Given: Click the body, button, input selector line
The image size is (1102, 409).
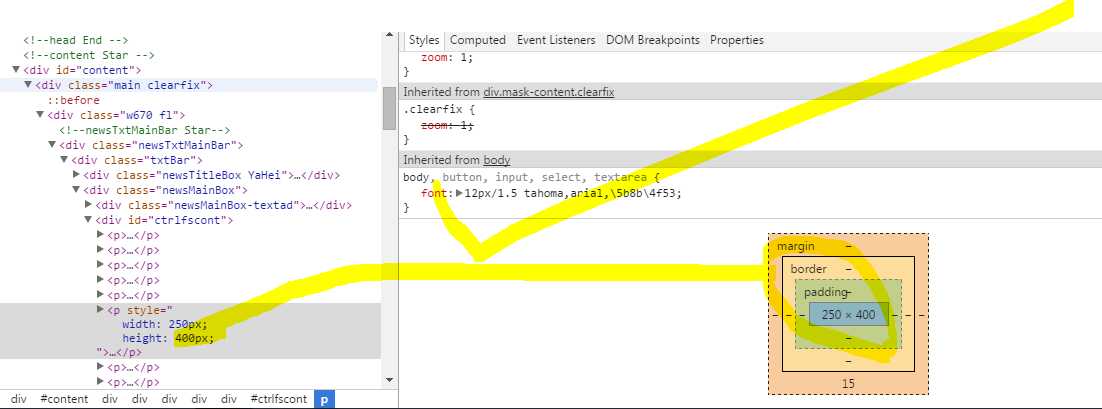Looking at the screenshot, I should point(532,177).
